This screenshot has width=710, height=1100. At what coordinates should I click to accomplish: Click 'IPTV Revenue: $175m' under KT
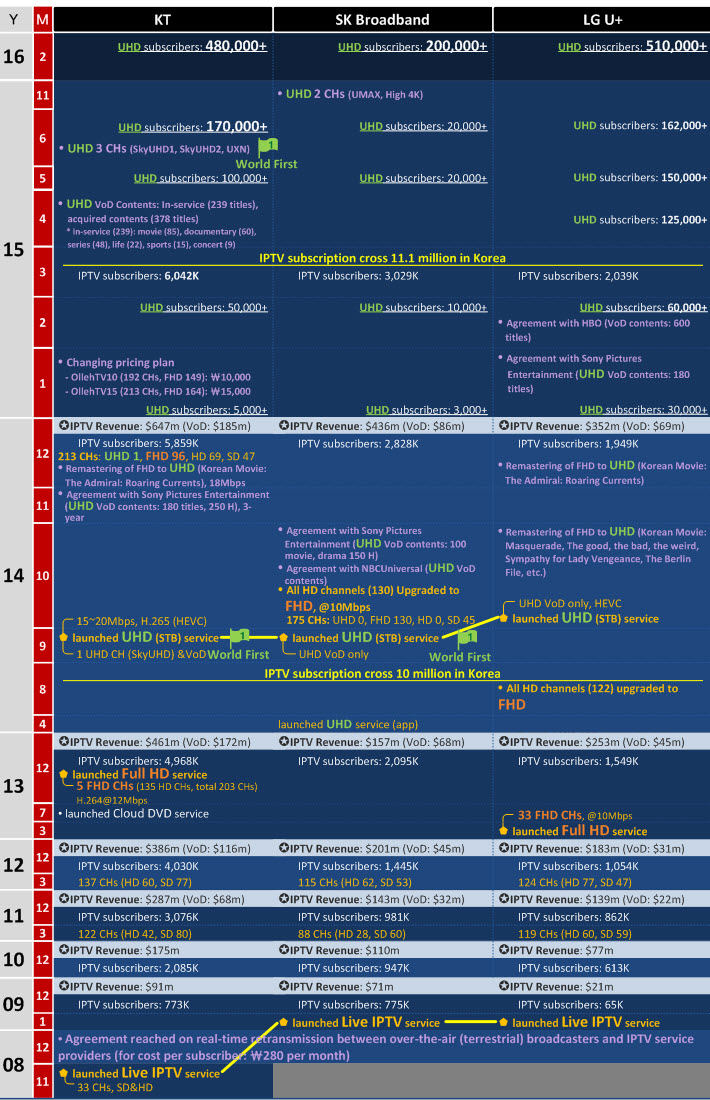point(119,950)
